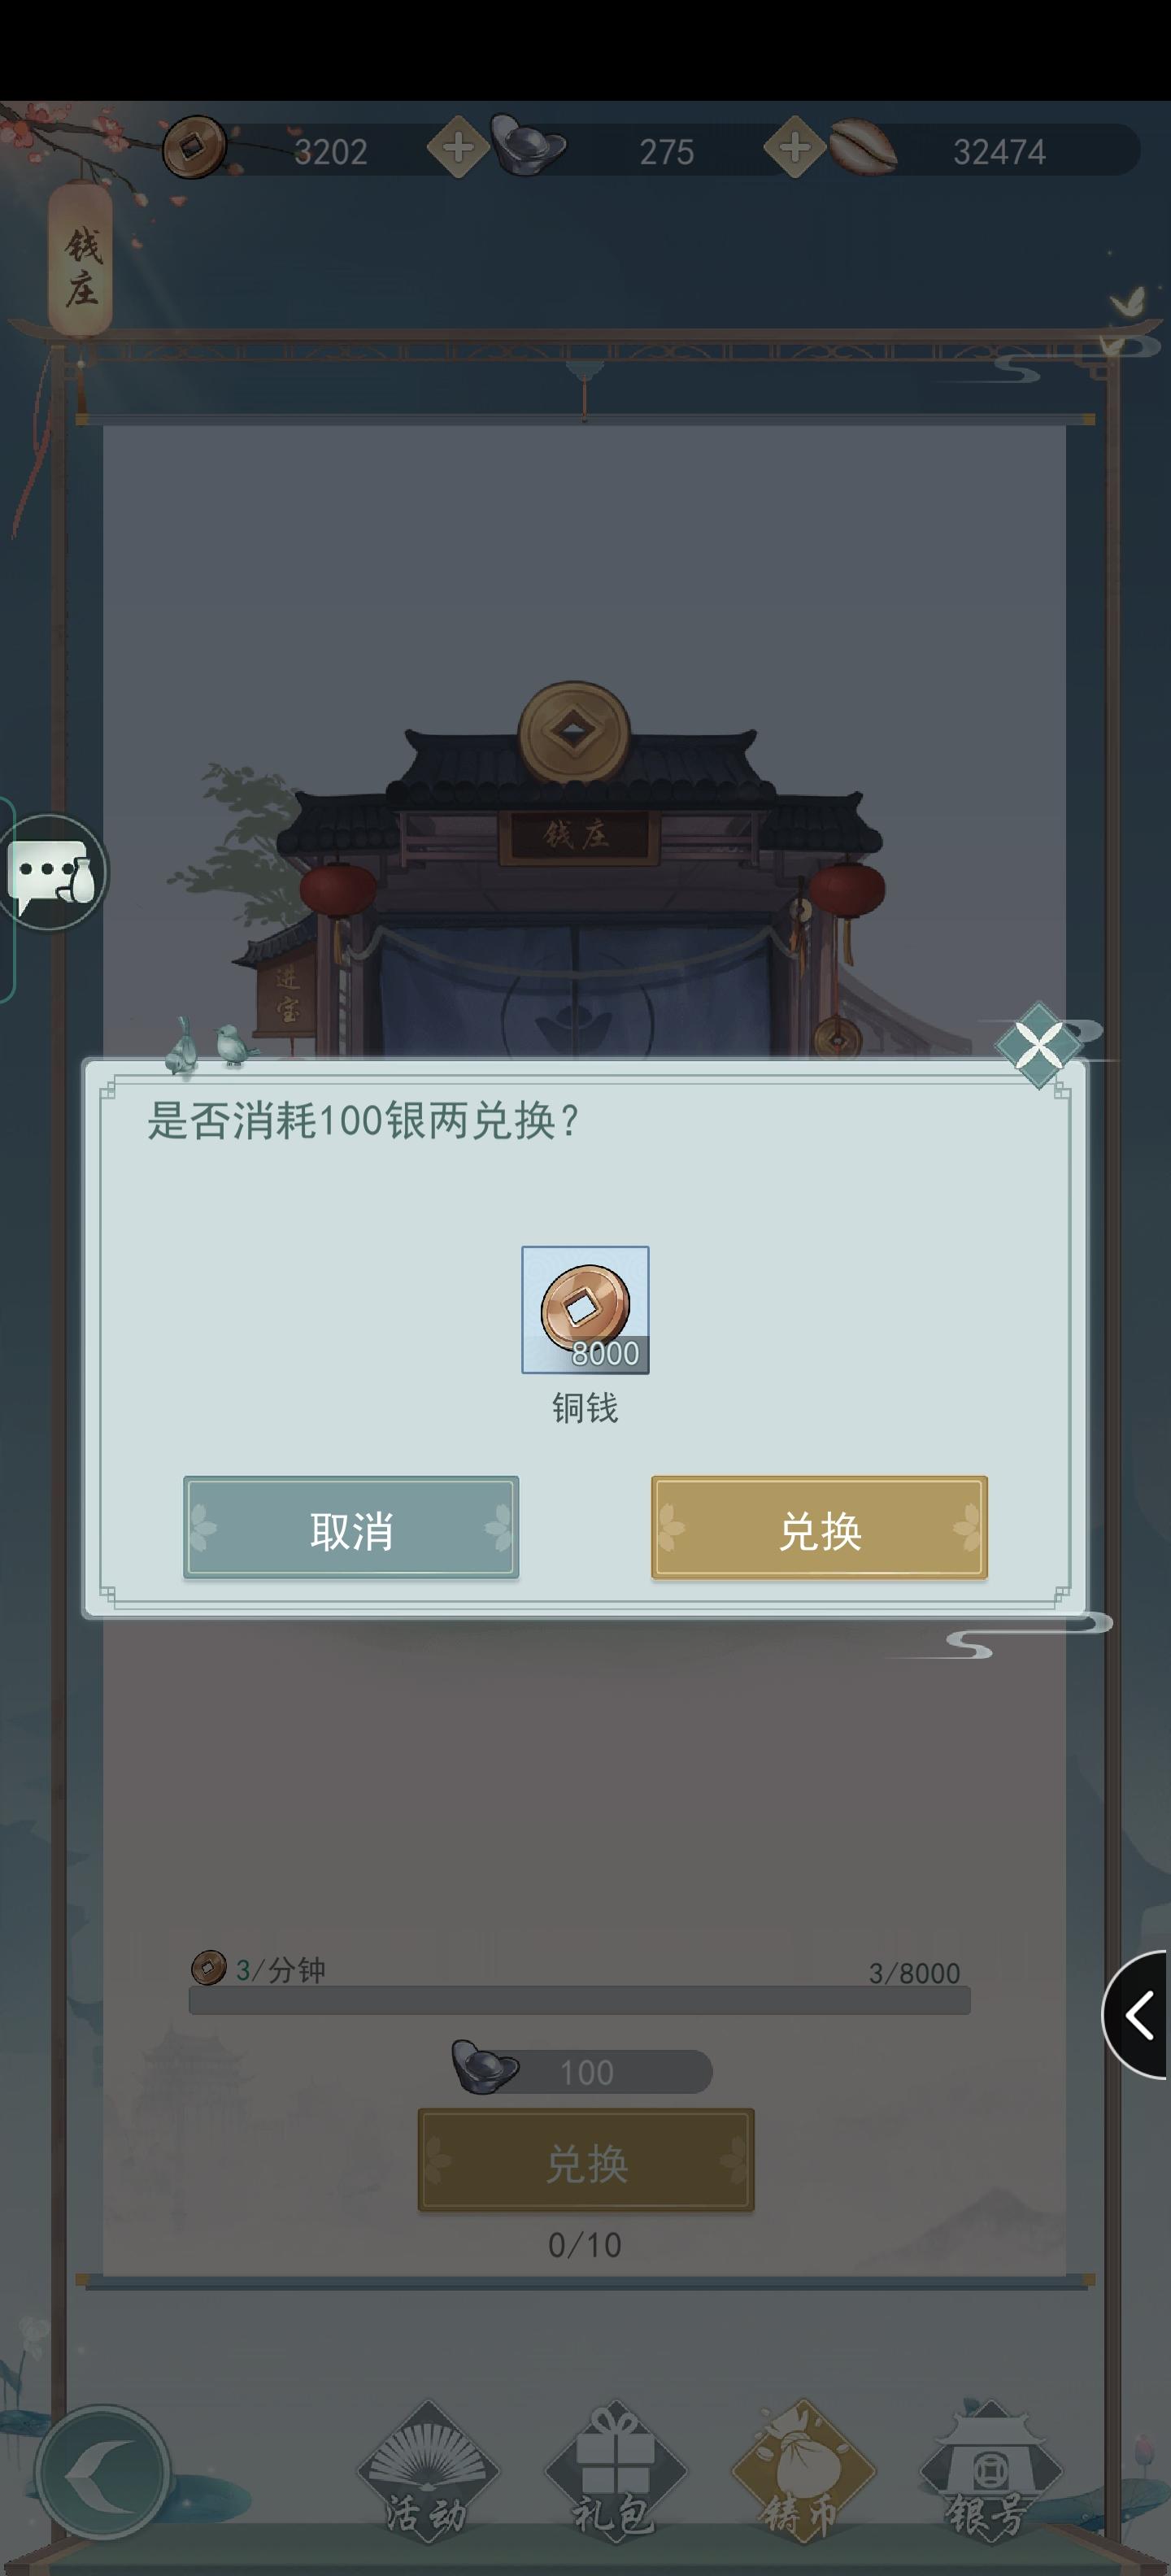The width and height of the screenshot is (1171, 2576).
Task: Go back using the bottom-left arrow
Action: [x=101, y=2472]
